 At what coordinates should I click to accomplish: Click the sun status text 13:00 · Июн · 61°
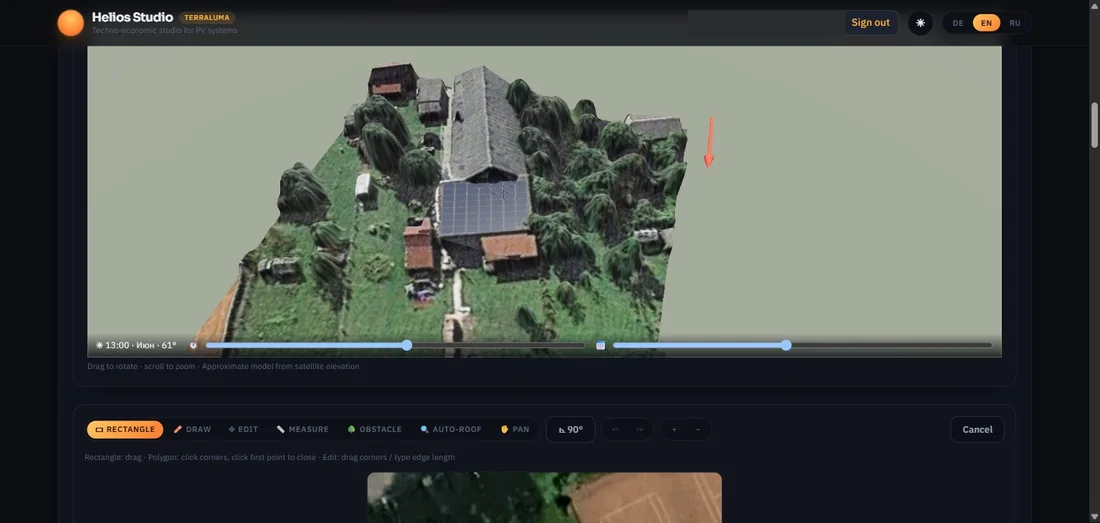(136, 345)
